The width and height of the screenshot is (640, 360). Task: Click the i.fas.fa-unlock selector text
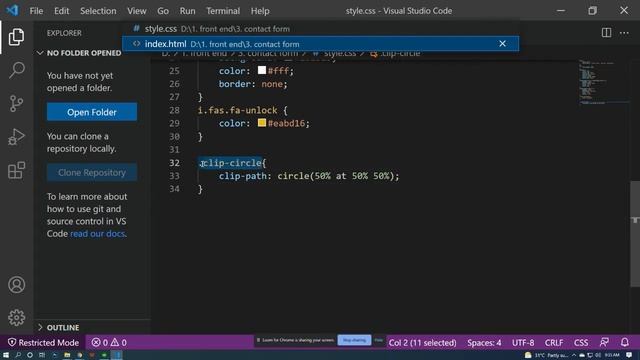tap(237, 110)
